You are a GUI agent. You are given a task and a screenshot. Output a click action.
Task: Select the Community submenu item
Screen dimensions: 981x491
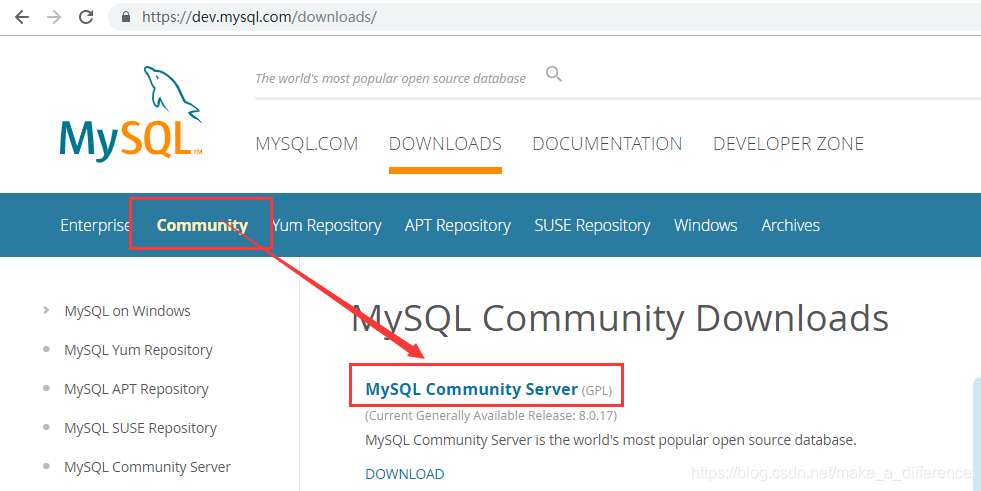tap(202, 225)
